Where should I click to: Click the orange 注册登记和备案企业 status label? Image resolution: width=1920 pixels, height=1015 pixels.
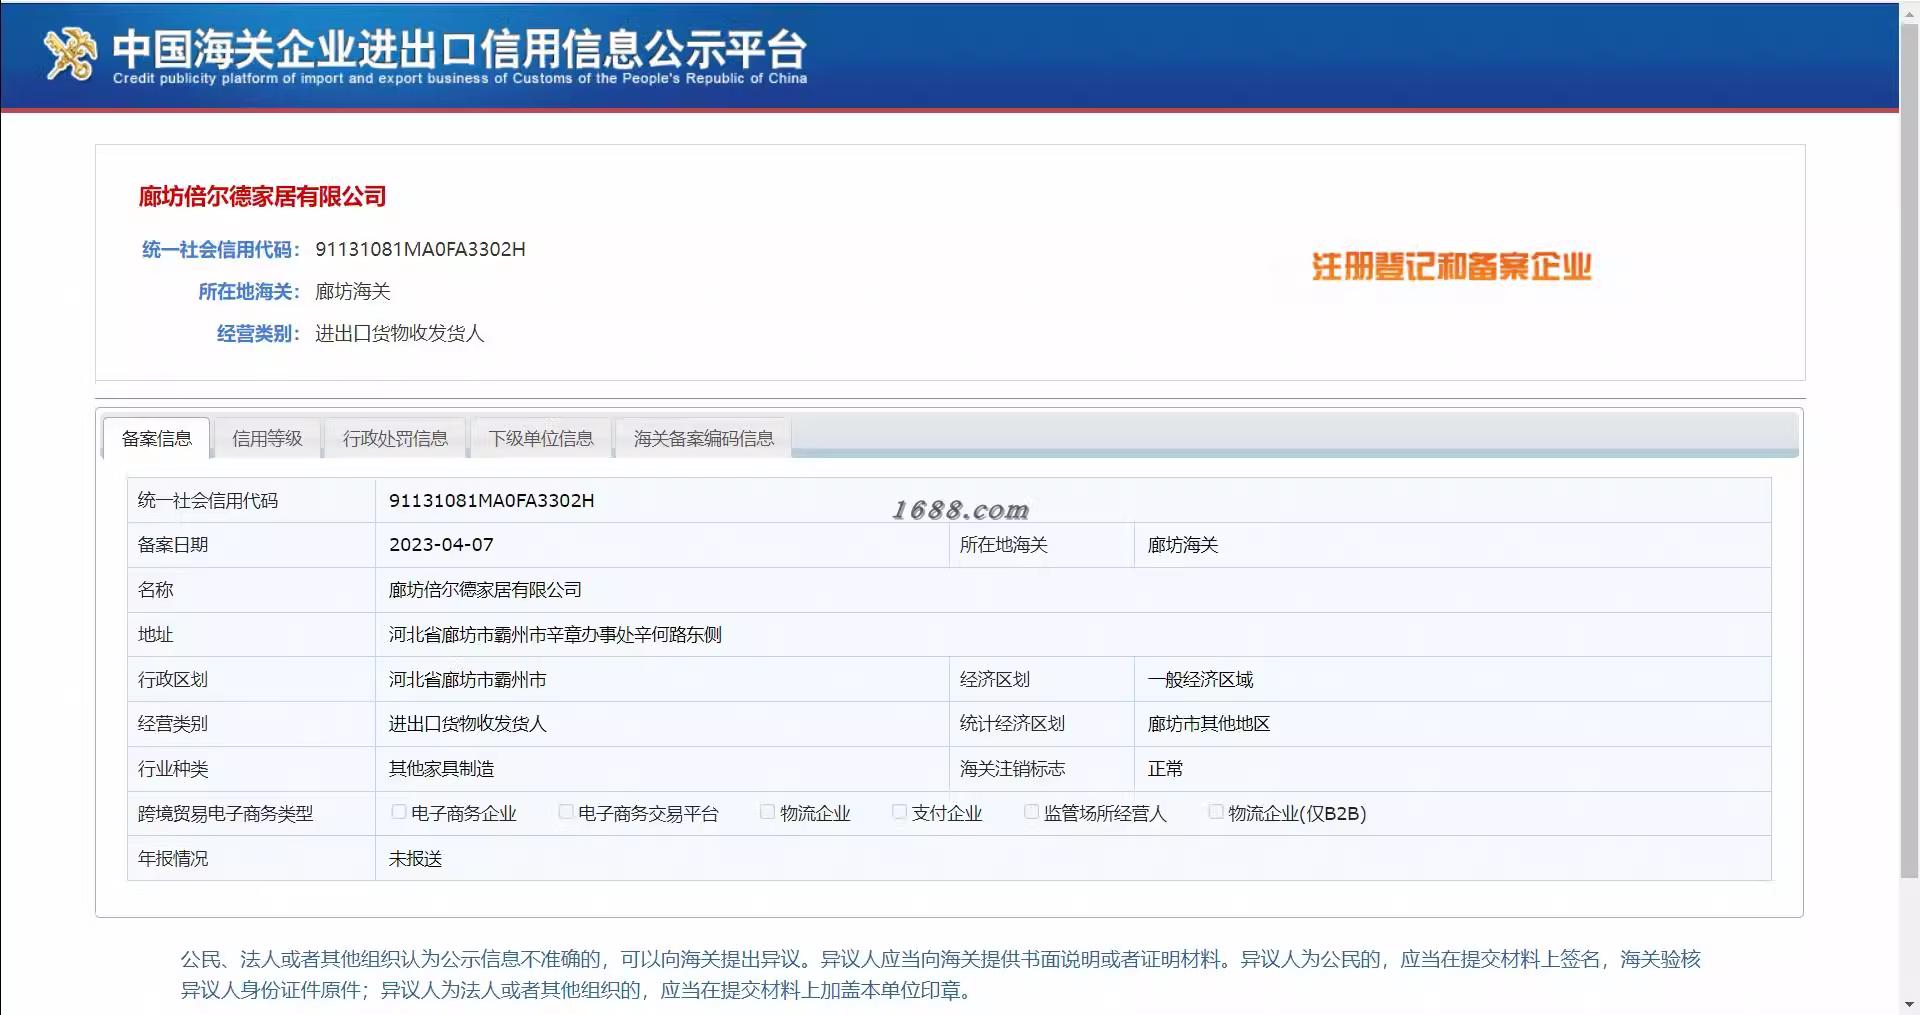[1451, 267]
